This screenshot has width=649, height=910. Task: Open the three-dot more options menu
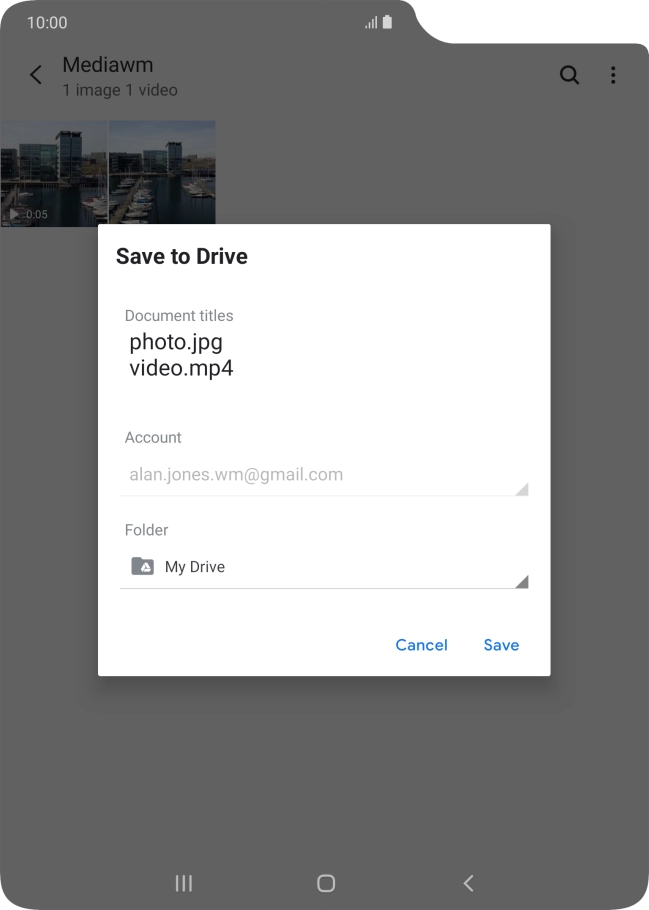pos(613,75)
